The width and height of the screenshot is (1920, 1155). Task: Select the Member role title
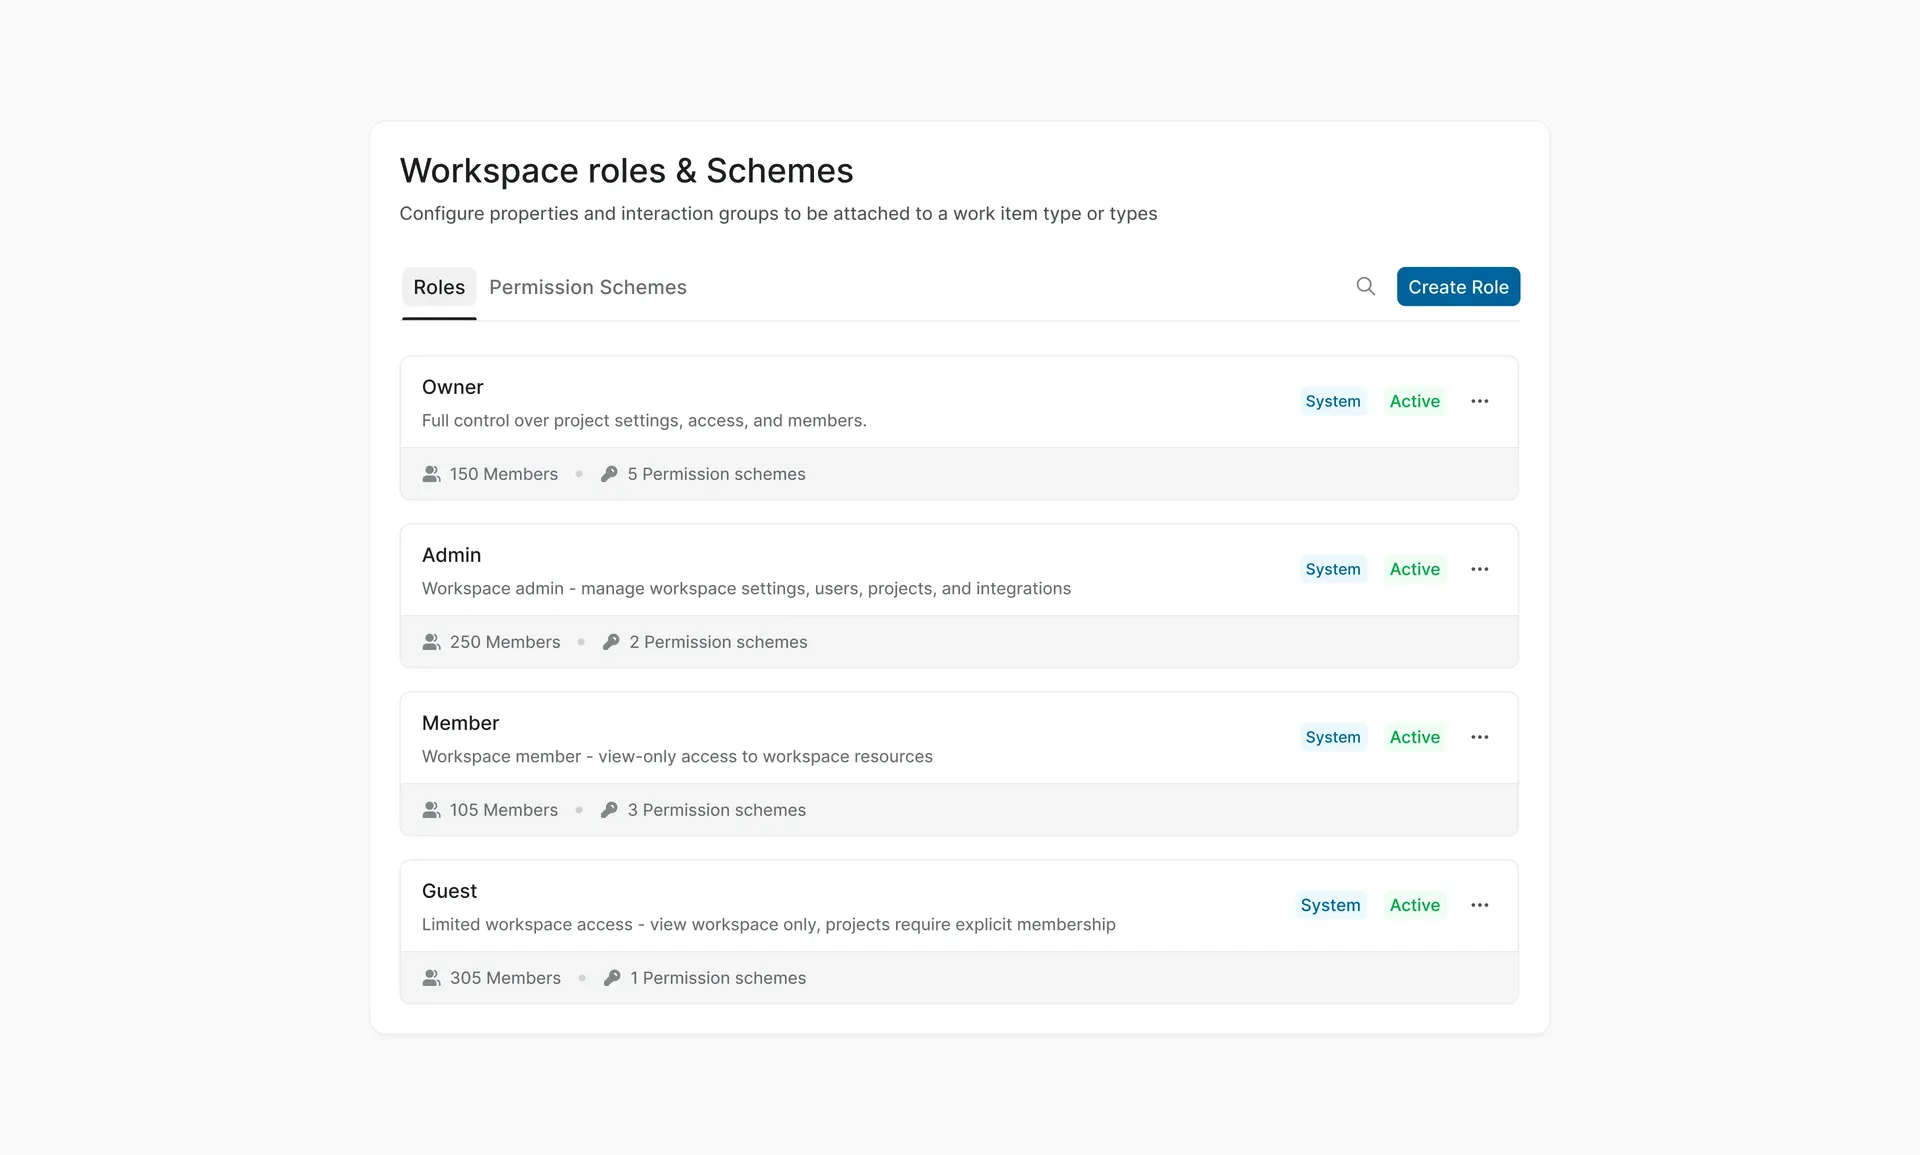pyautogui.click(x=460, y=723)
